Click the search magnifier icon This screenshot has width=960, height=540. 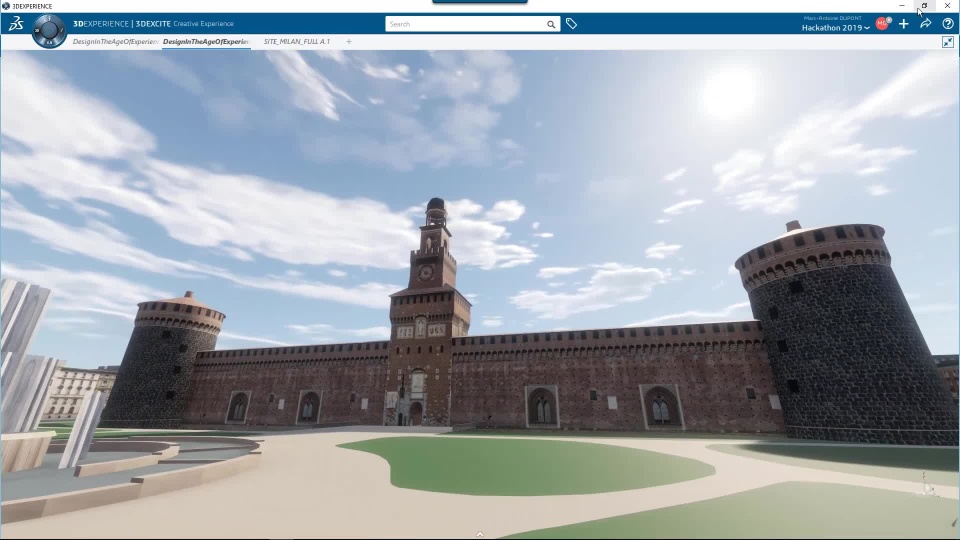[551, 24]
